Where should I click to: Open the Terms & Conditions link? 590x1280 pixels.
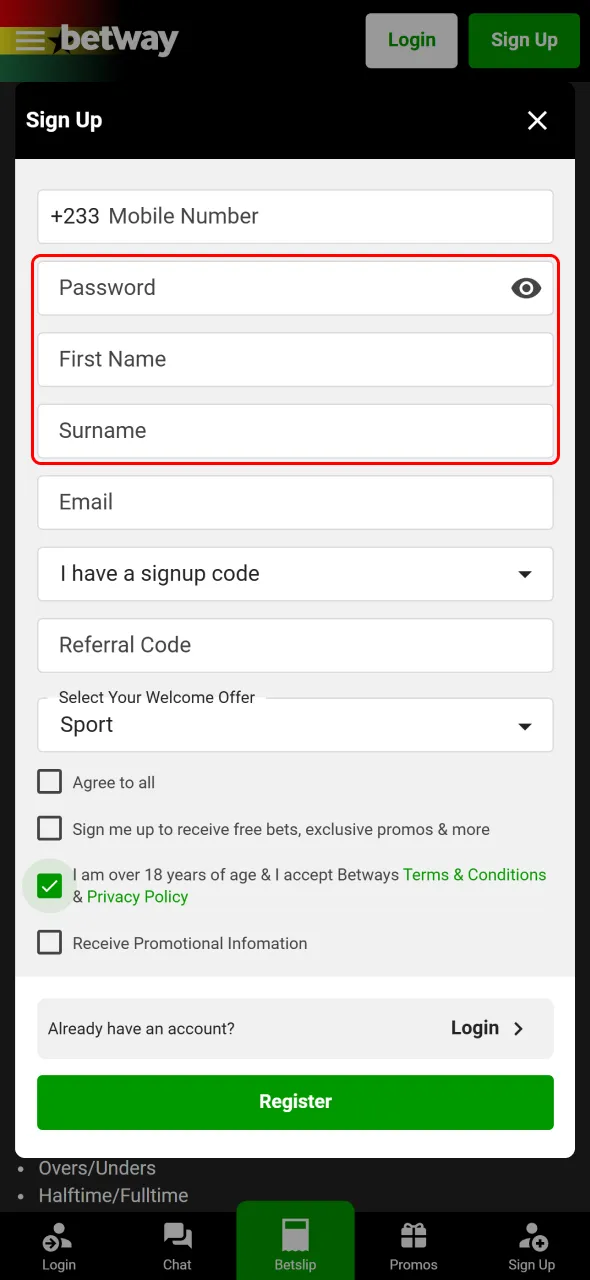[x=475, y=874]
